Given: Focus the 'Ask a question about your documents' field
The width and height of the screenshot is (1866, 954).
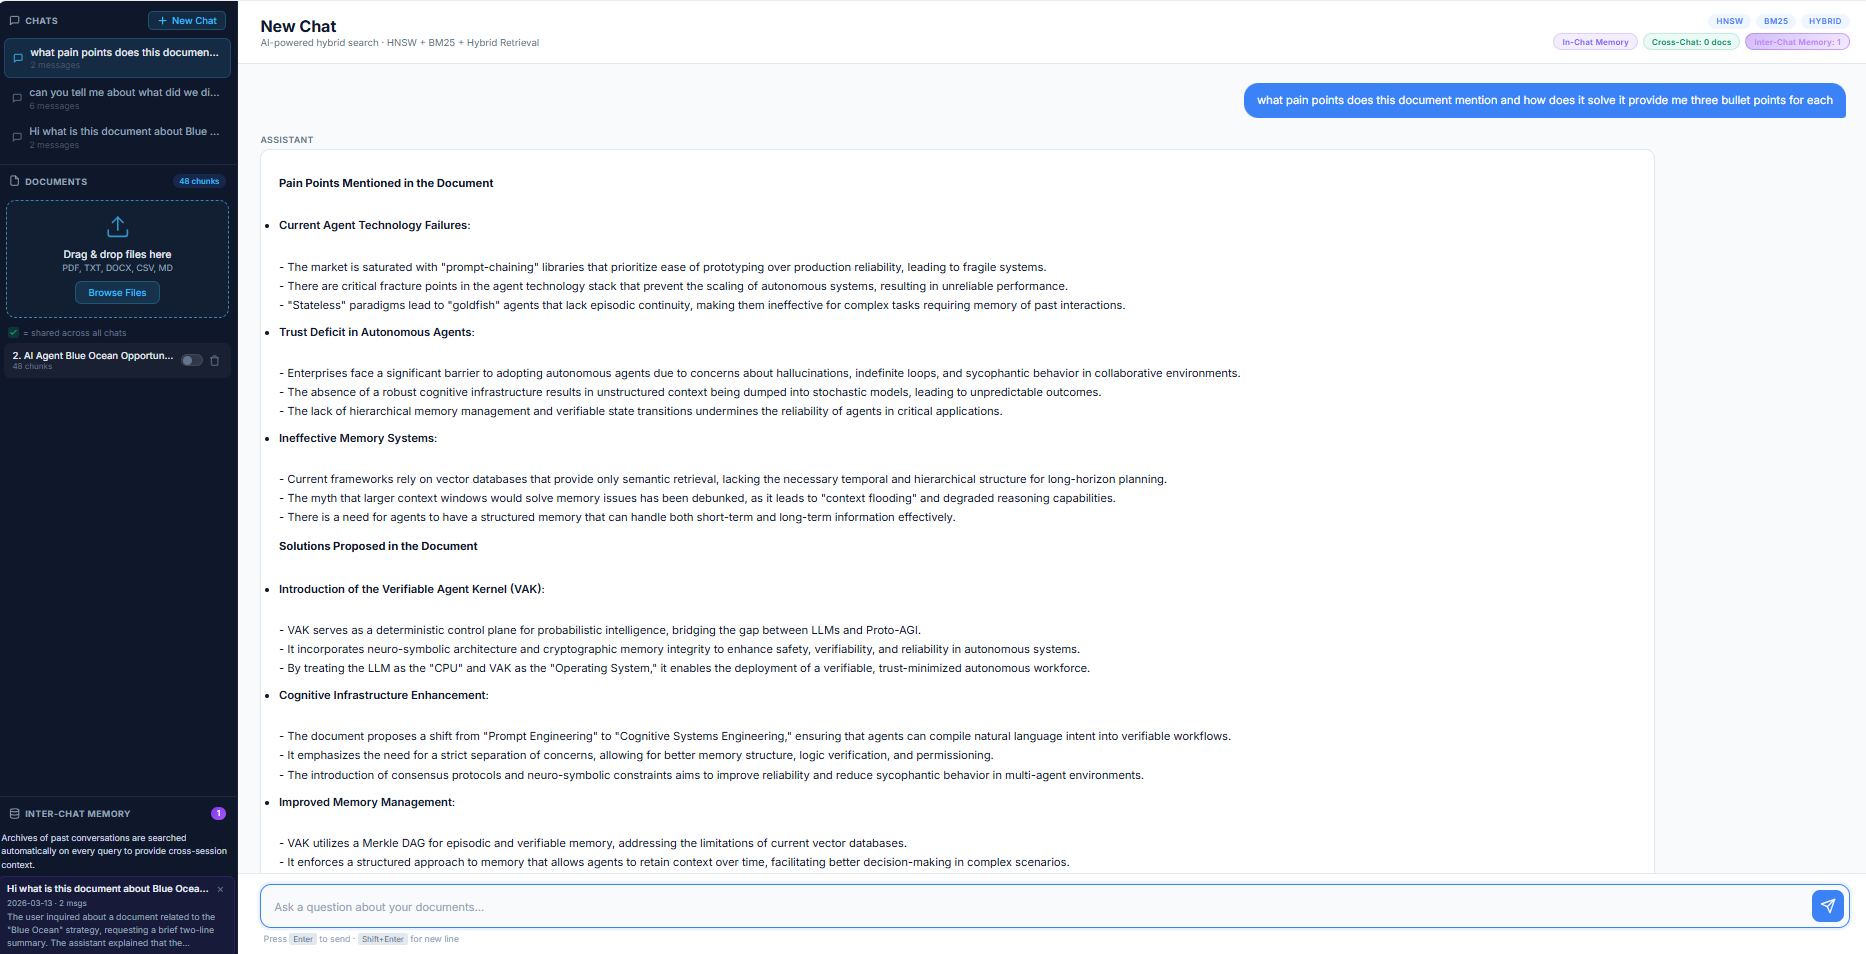Looking at the screenshot, I should click(x=1035, y=907).
